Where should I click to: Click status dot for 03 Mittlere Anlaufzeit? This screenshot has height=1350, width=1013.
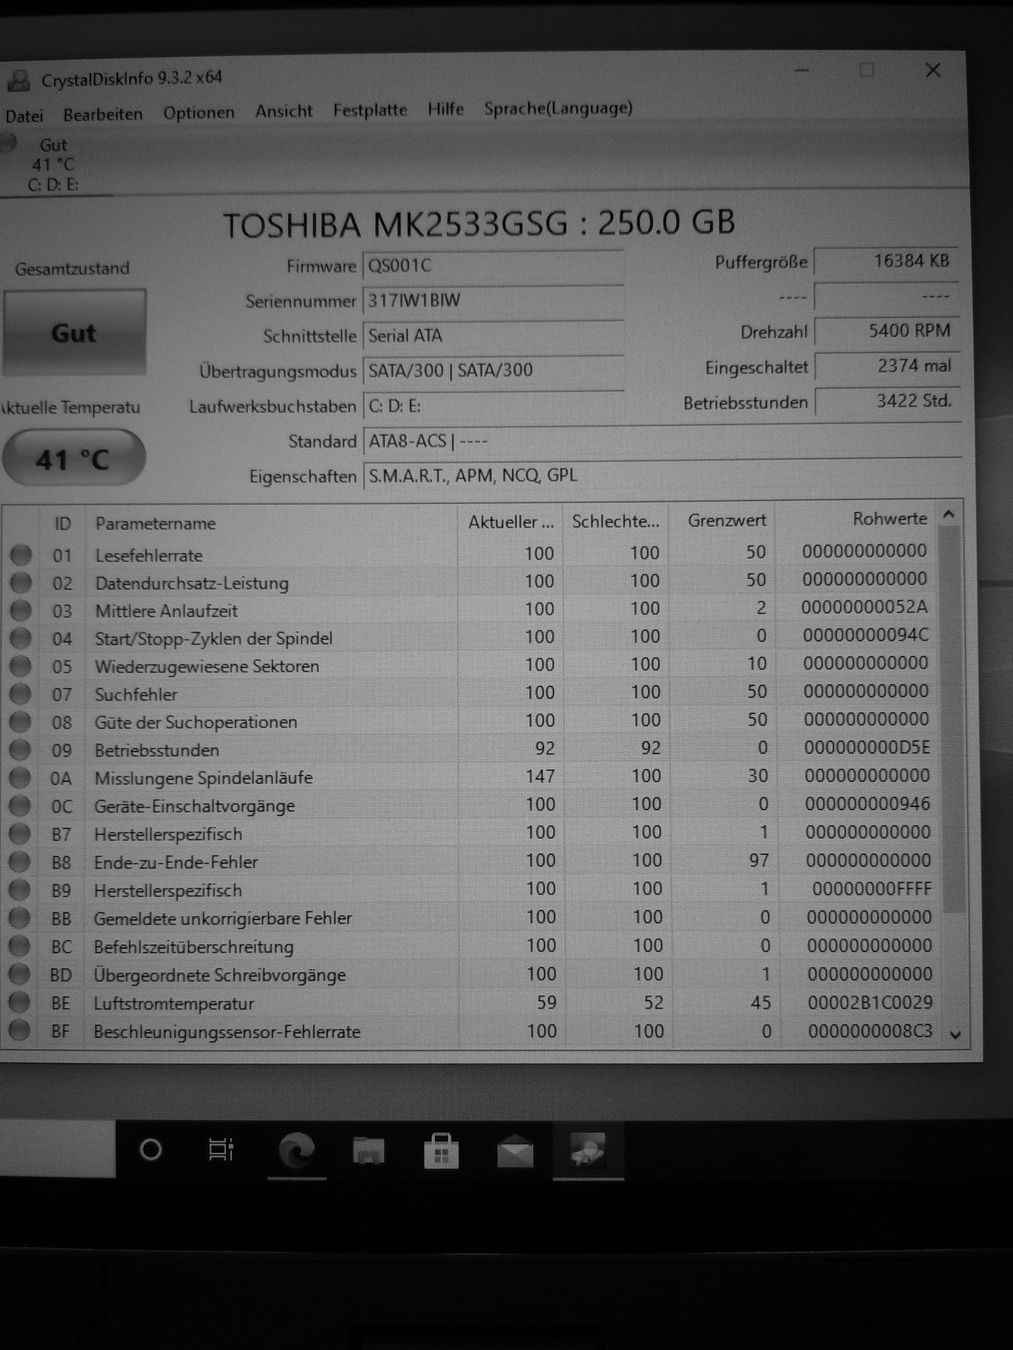[20, 610]
